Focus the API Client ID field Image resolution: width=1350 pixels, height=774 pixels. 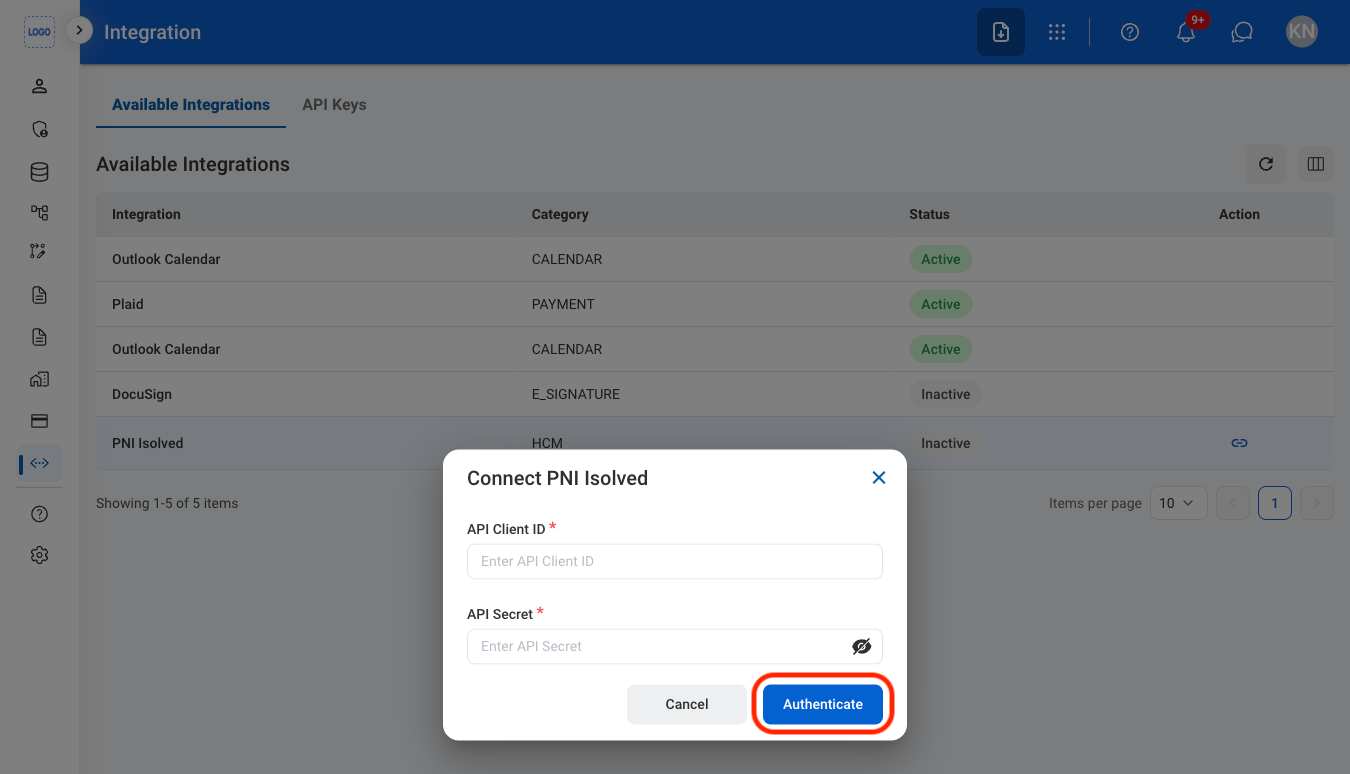click(675, 561)
